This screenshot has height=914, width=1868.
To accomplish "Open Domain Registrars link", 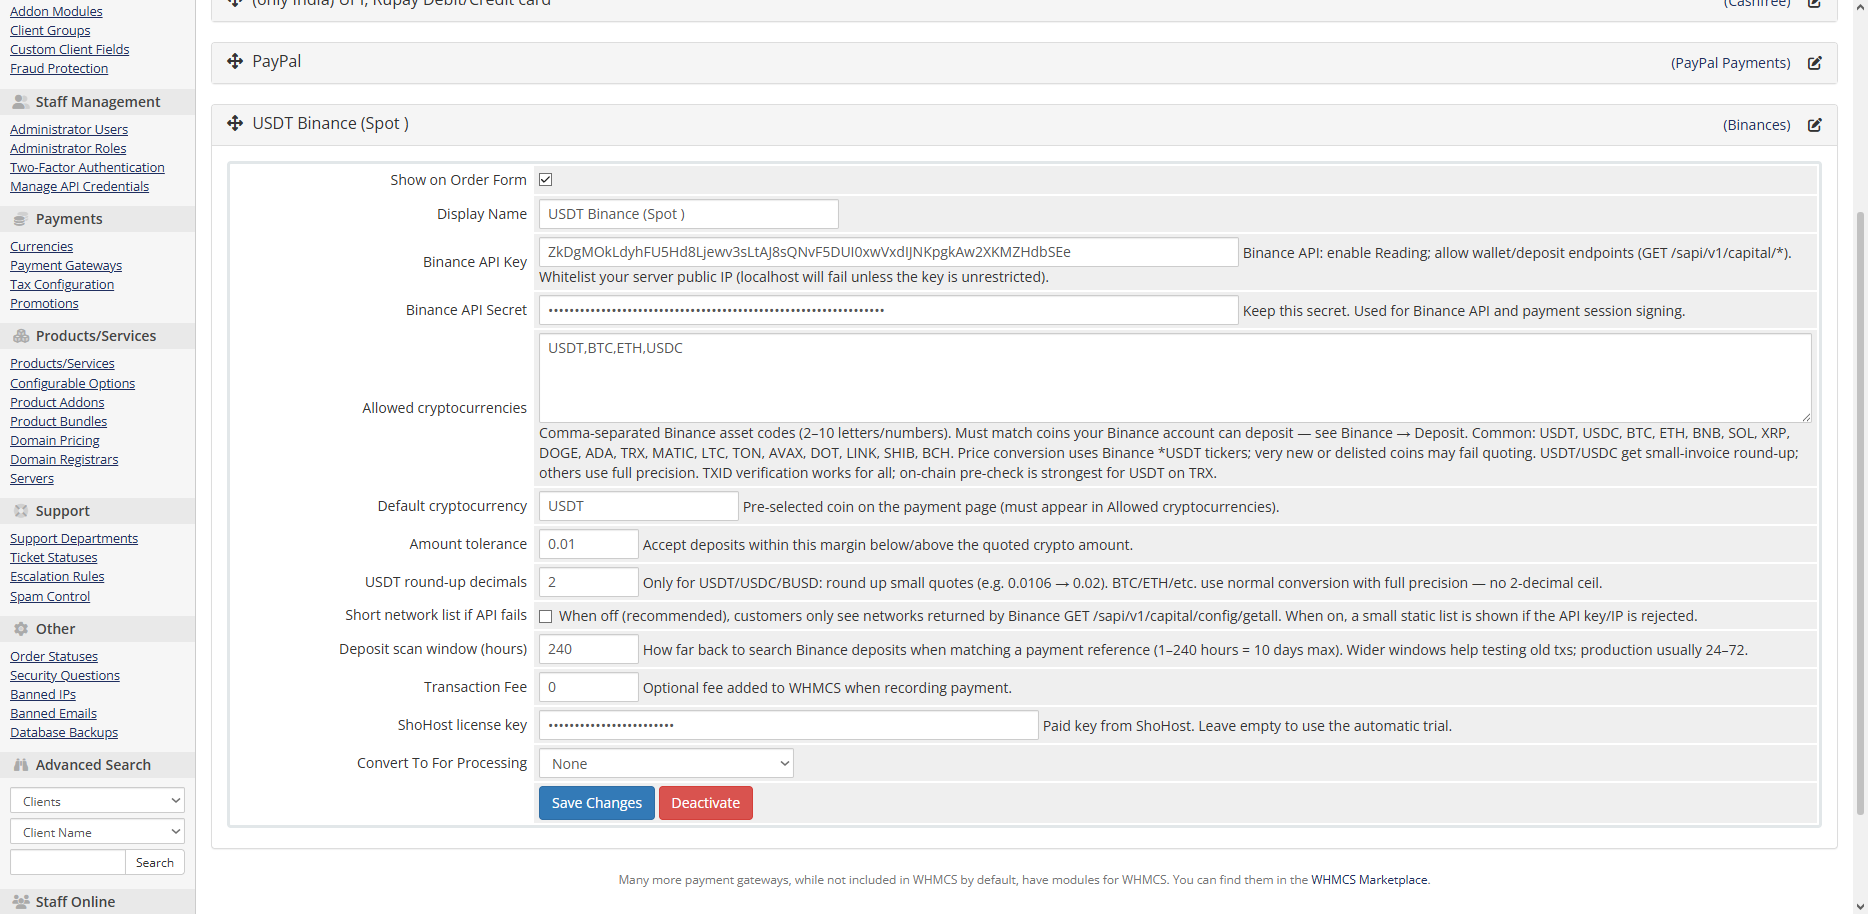I will [x=64, y=460].
